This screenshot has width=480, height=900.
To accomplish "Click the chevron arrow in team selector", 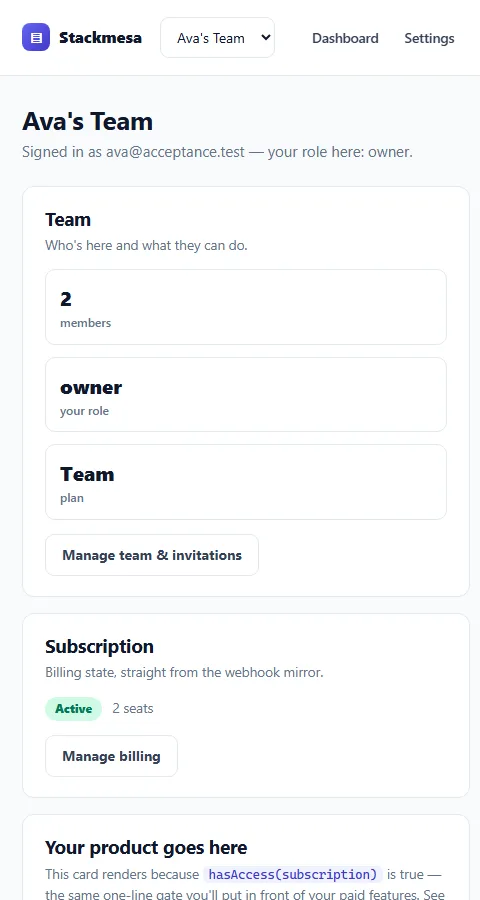I will tap(265, 37).
